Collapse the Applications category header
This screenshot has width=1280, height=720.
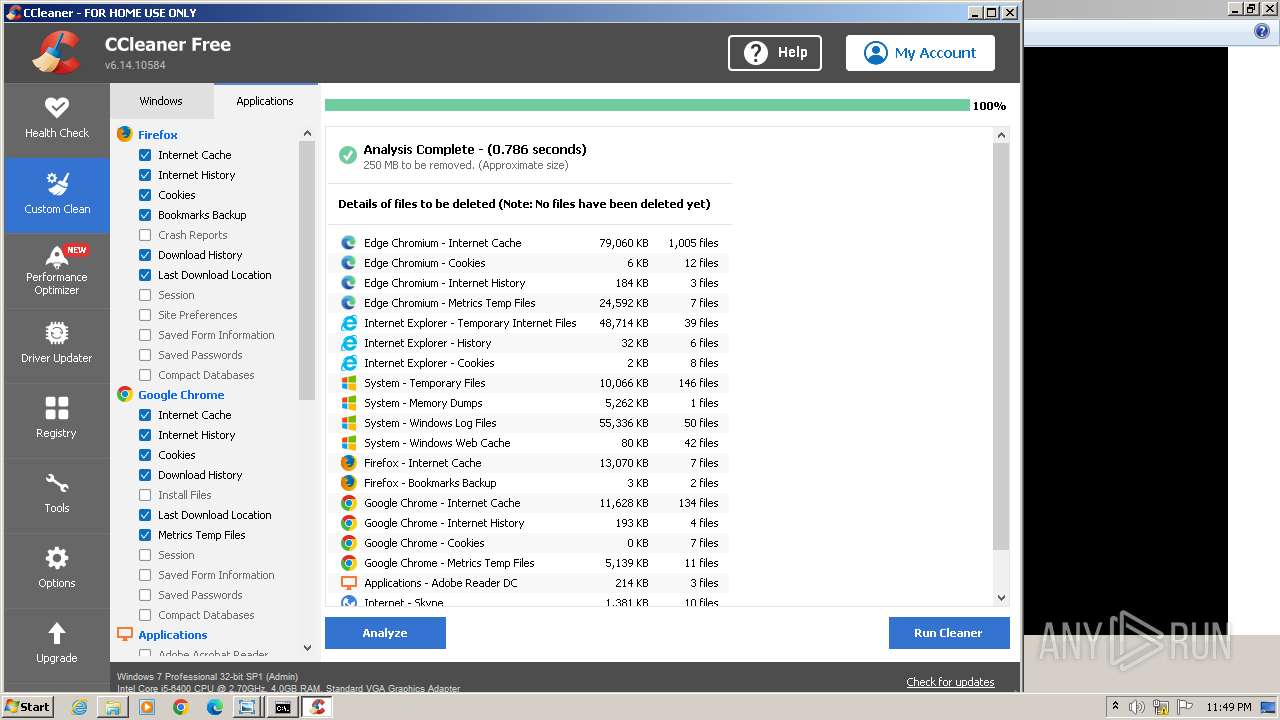[x=172, y=634]
